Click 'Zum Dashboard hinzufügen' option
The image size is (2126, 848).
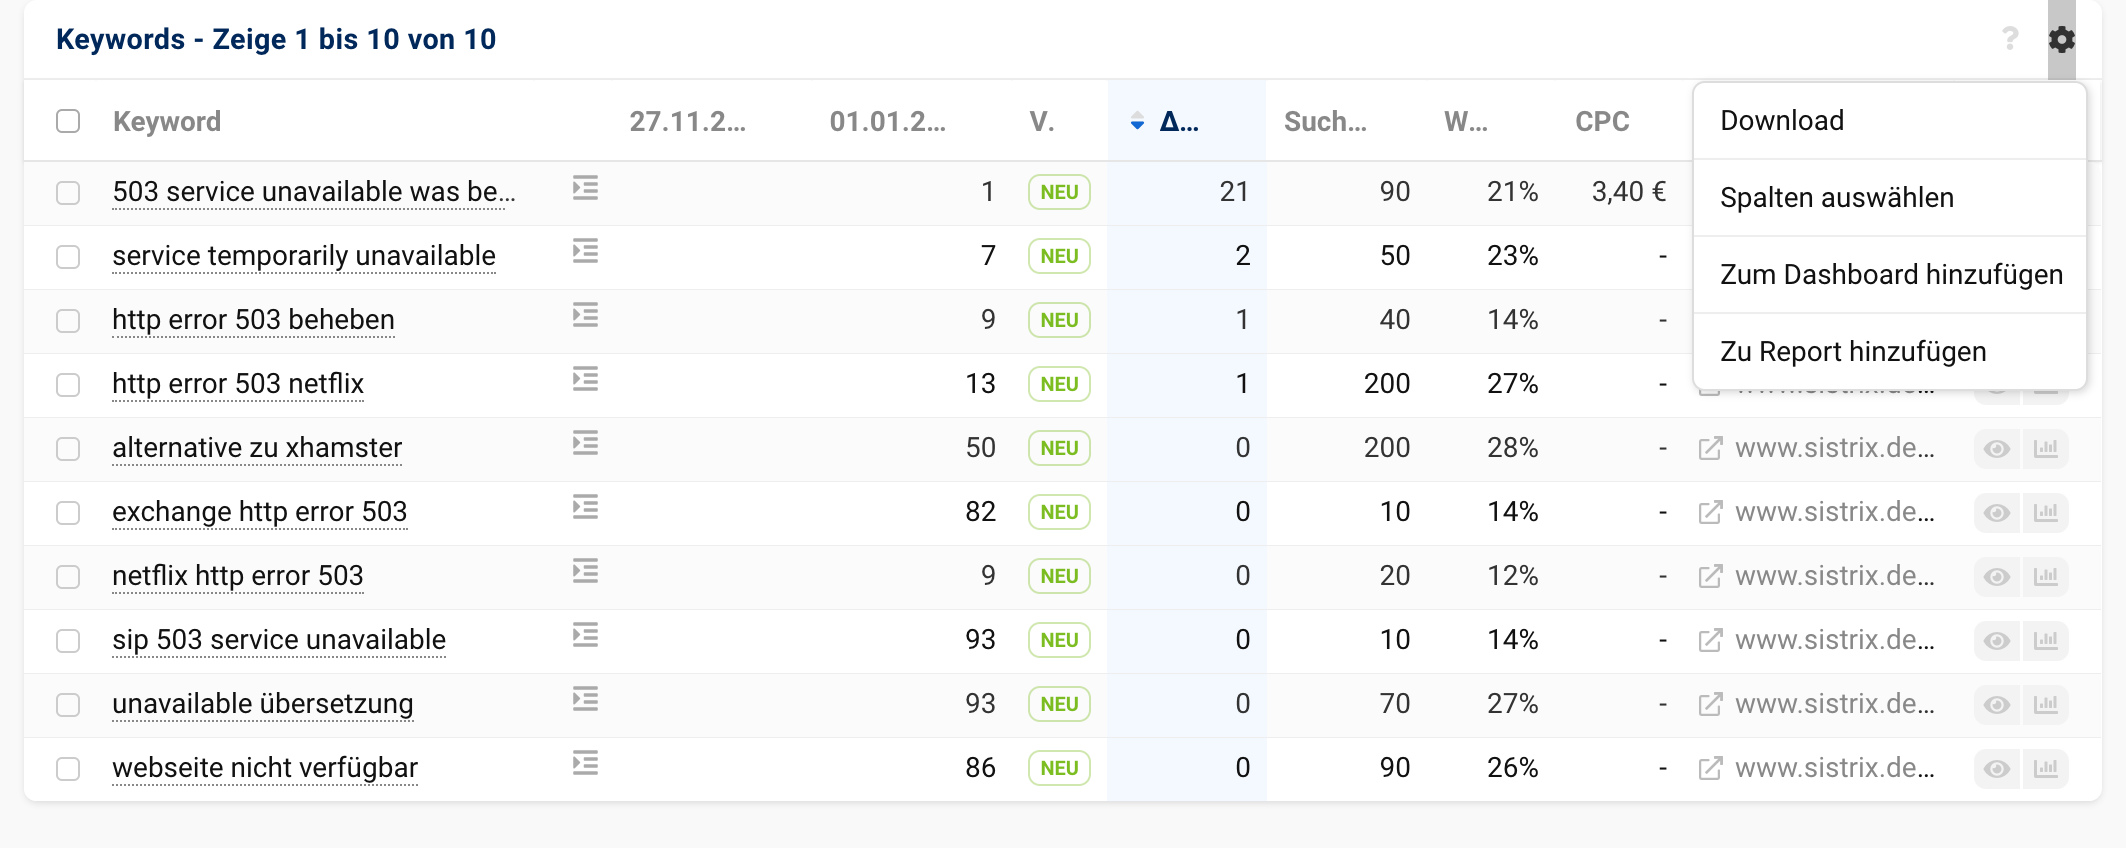1890,275
